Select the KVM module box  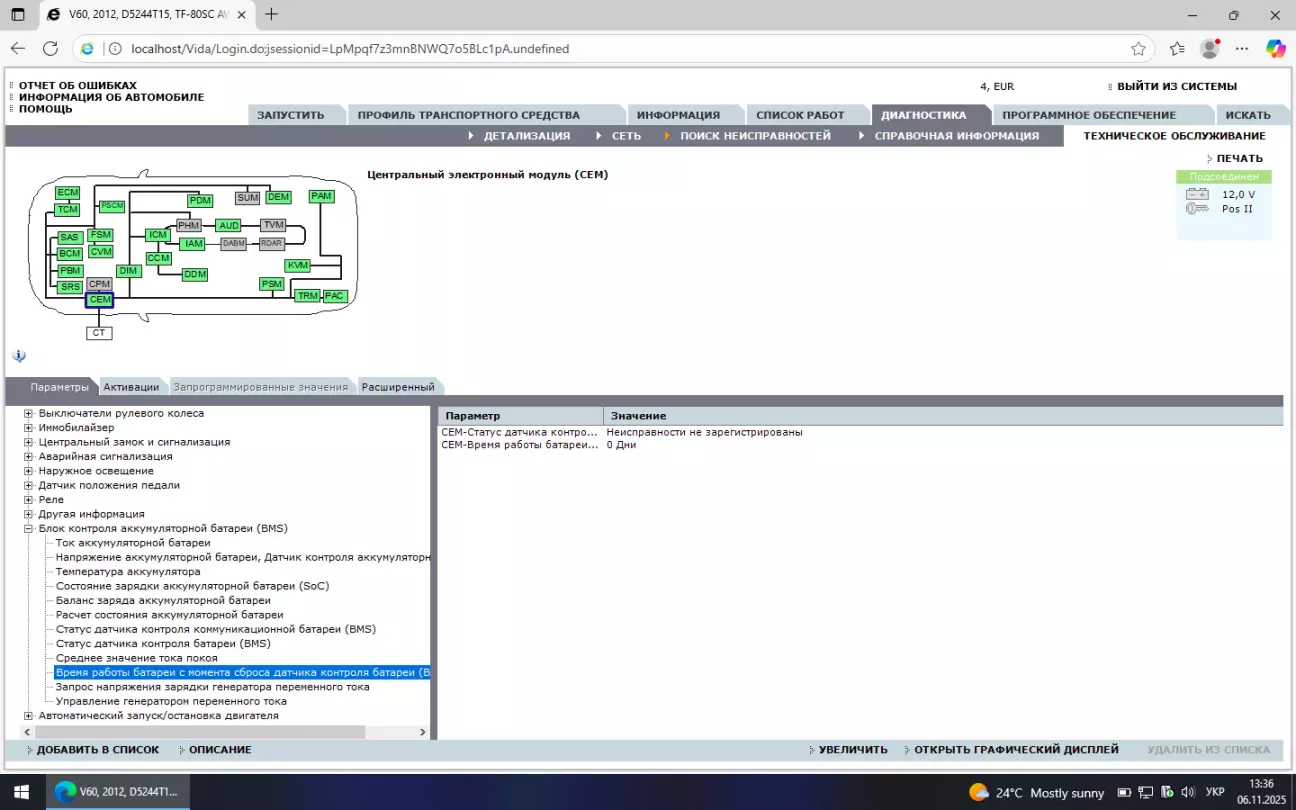pos(297,265)
